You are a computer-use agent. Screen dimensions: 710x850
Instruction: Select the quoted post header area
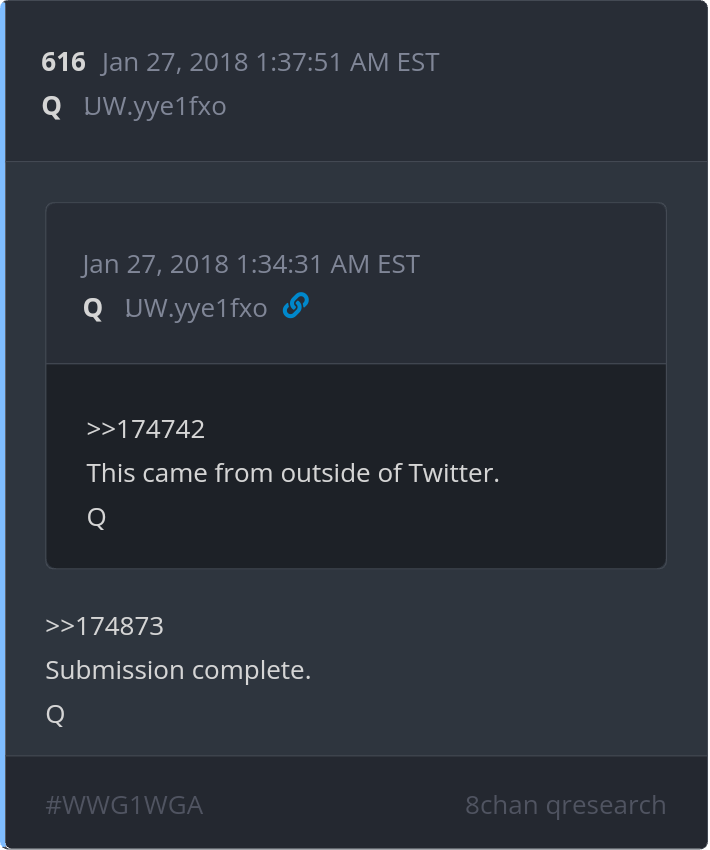point(356,283)
